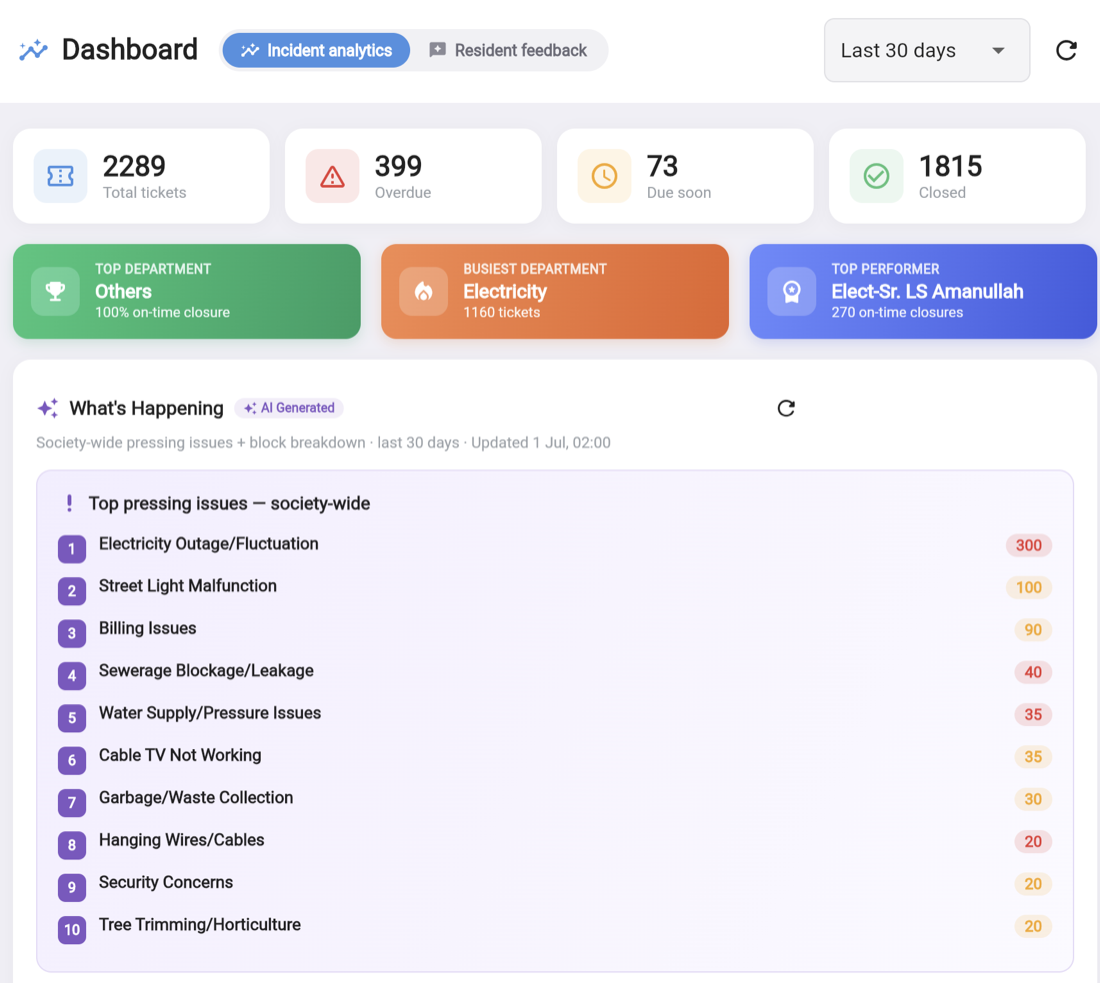Click rank badge 9 for Security Concerns

click(x=72, y=887)
